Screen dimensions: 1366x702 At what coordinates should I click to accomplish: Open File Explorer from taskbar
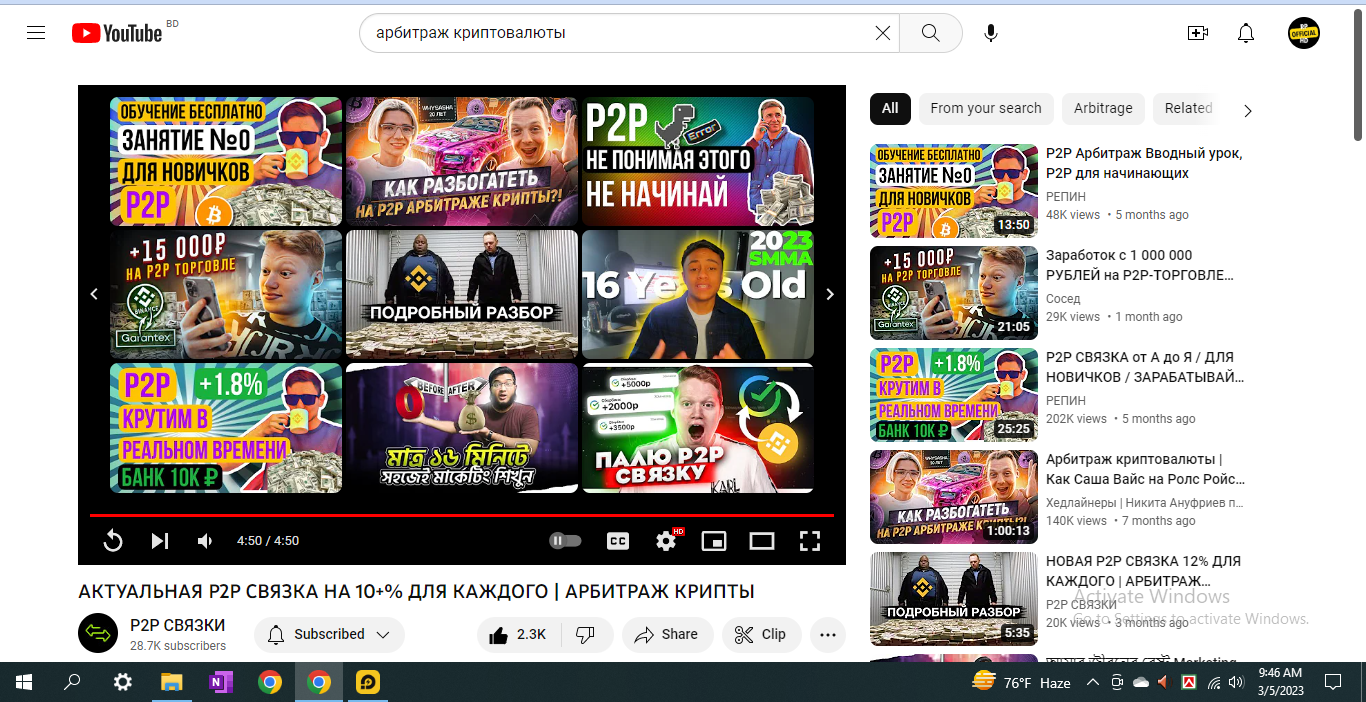pos(171,682)
